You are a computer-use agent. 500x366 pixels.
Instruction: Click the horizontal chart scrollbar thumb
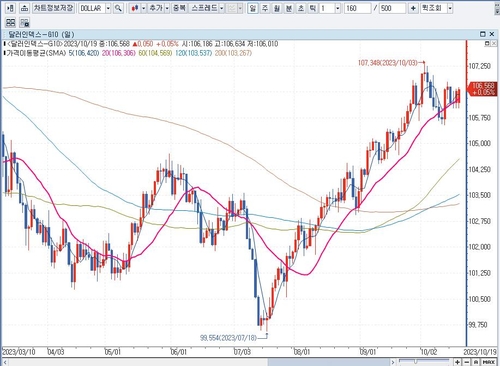(x=329, y=362)
